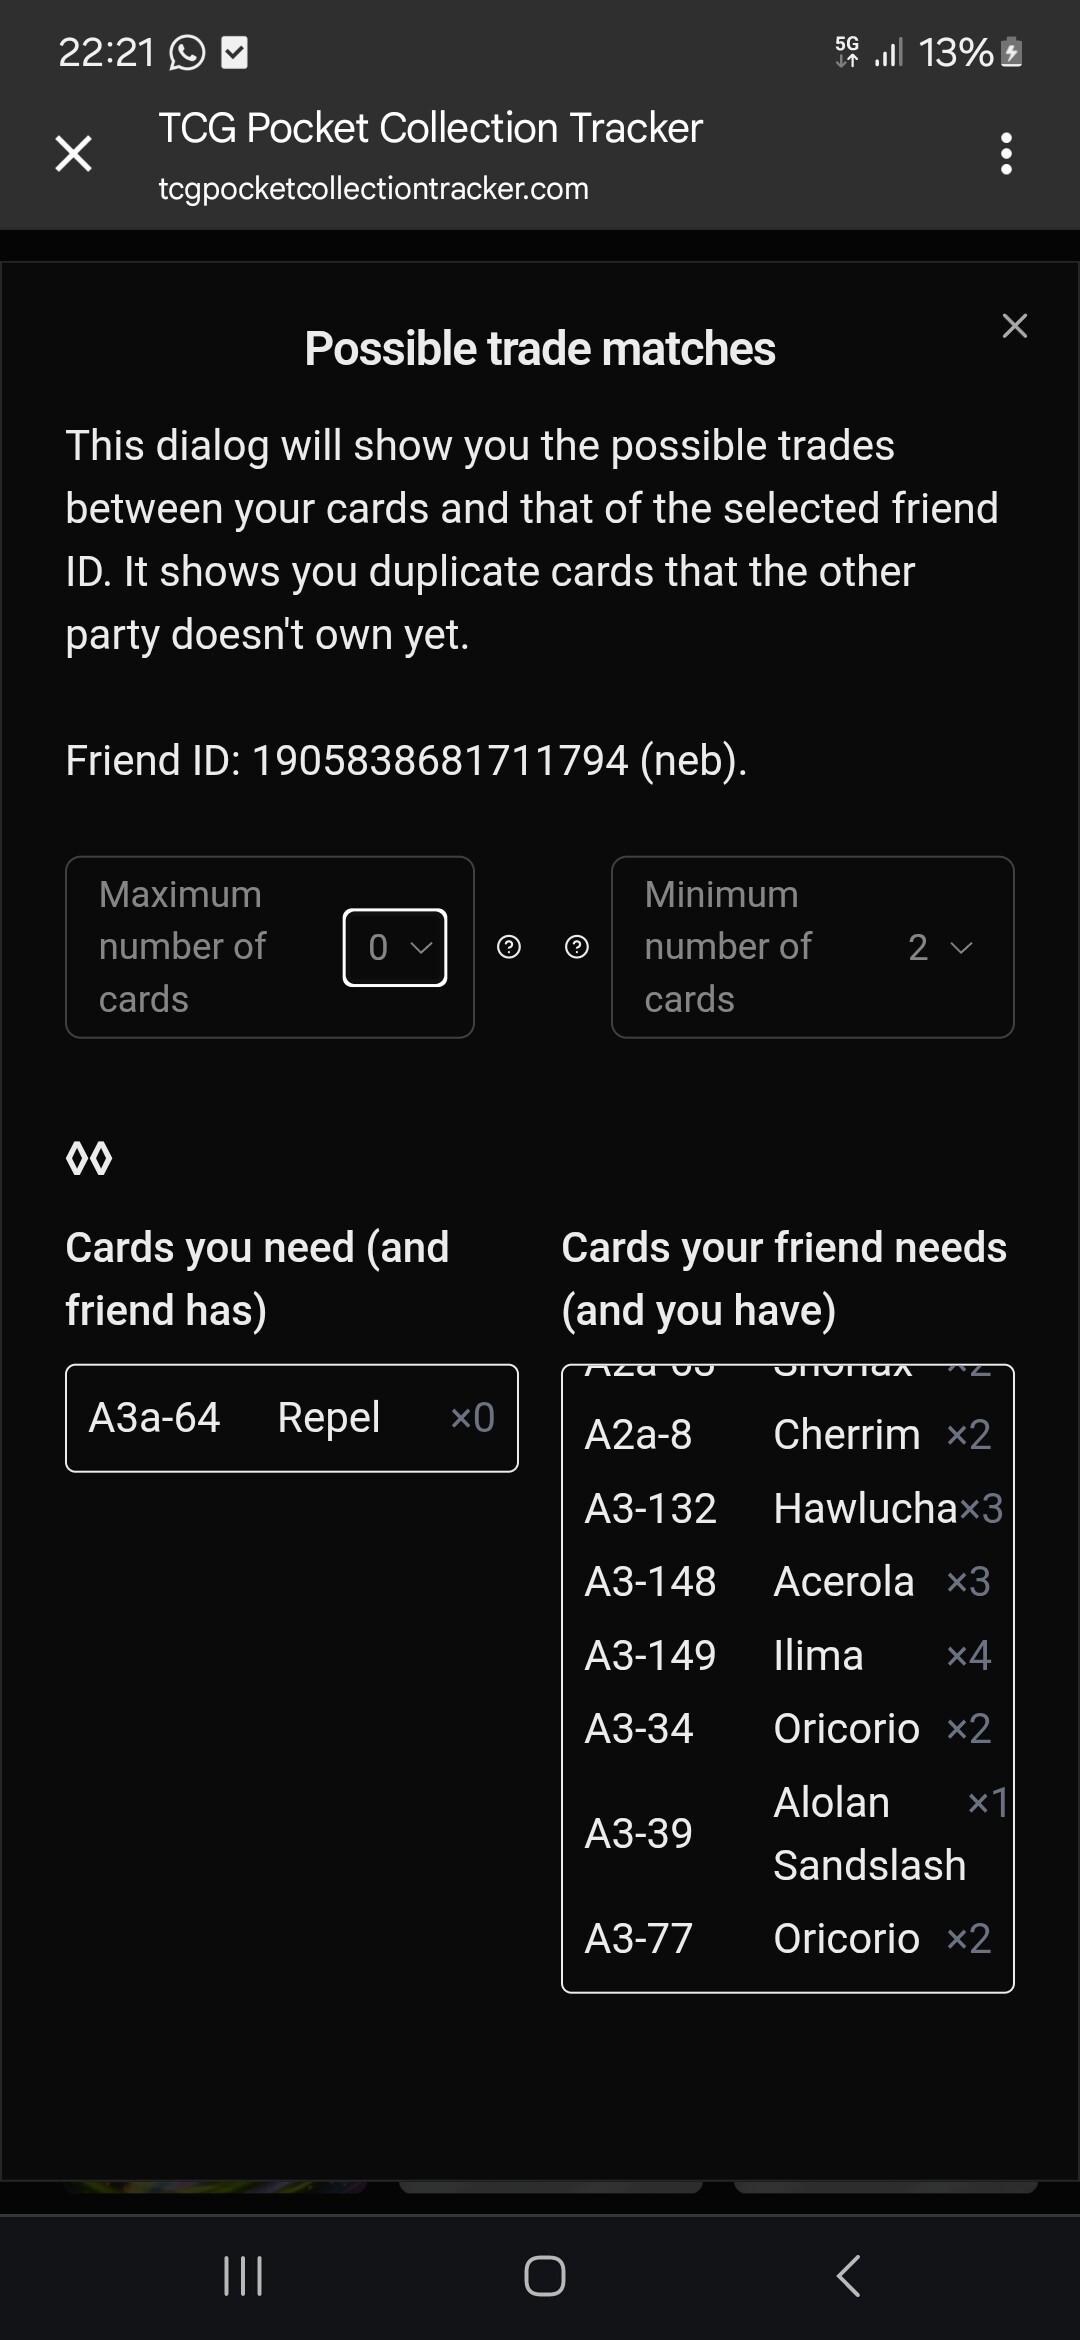The height and width of the screenshot is (2340, 1080).
Task: Open the browser three-dot menu
Action: point(1006,154)
